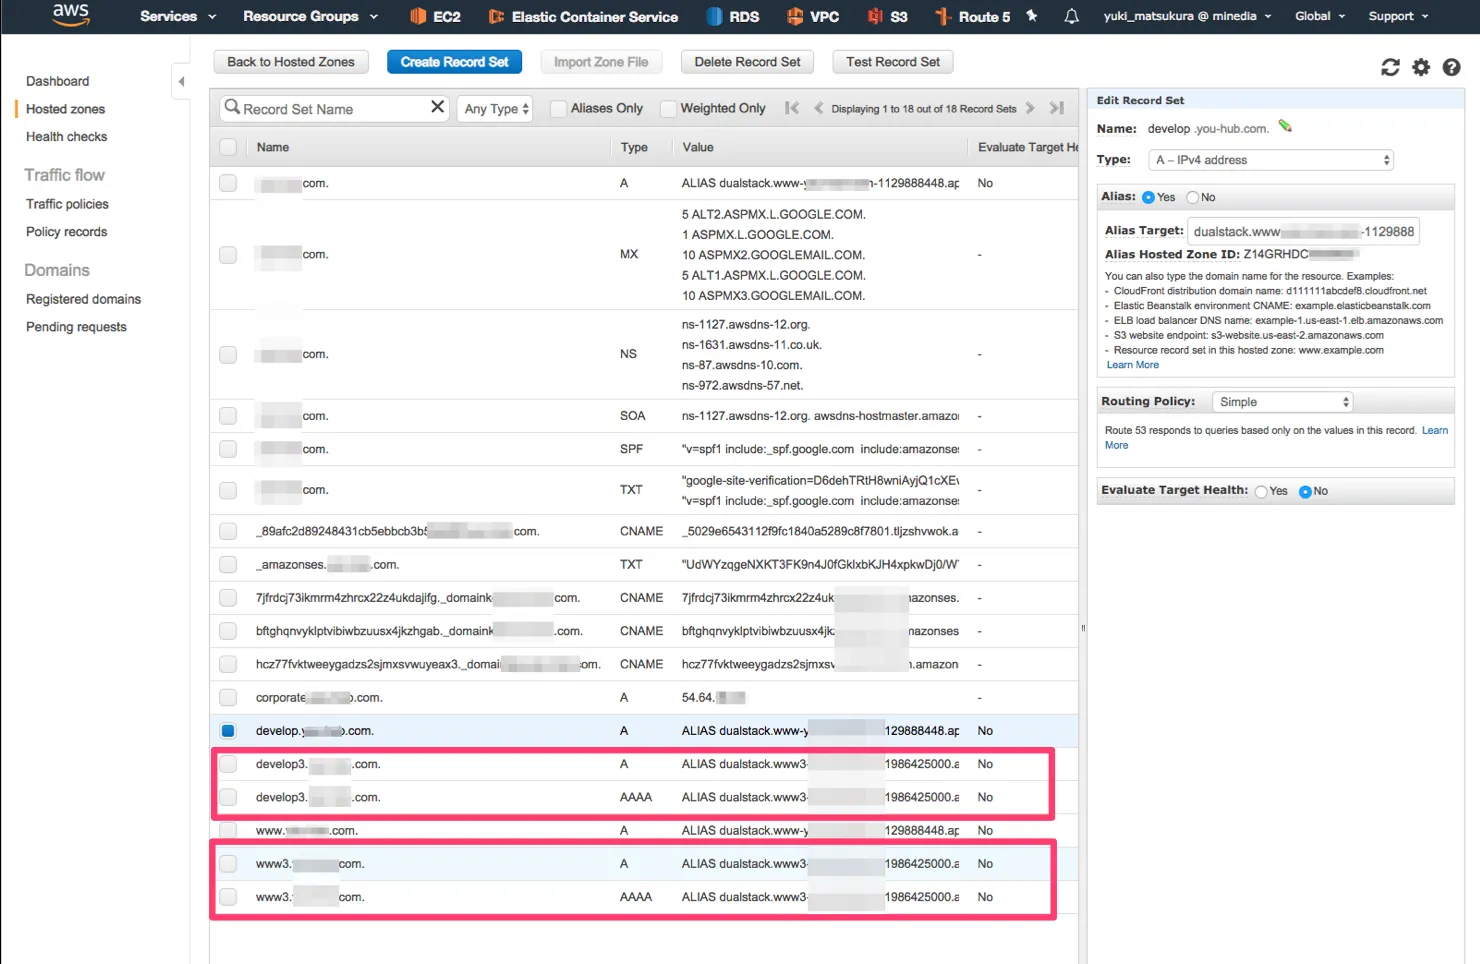Viewport: 1480px width, 964px height.
Task: Click the refresh icon in the toolbar
Action: point(1390,67)
